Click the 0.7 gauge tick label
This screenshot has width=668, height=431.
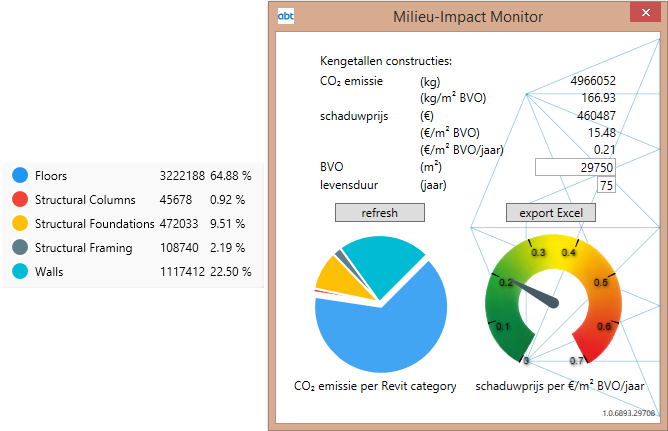[577, 361]
